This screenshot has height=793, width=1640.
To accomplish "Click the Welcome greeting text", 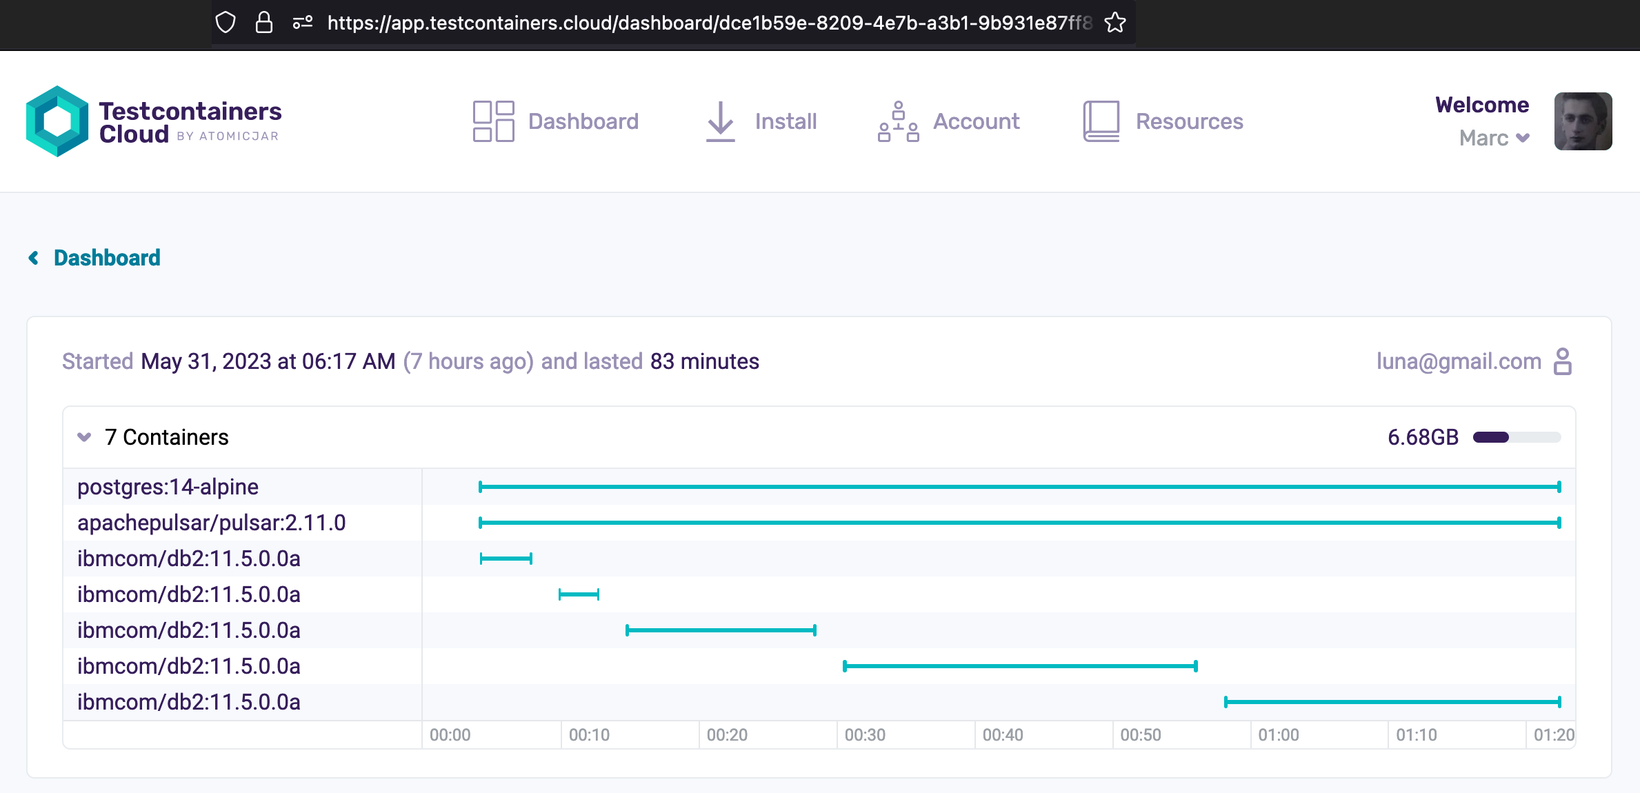I will [1482, 105].
